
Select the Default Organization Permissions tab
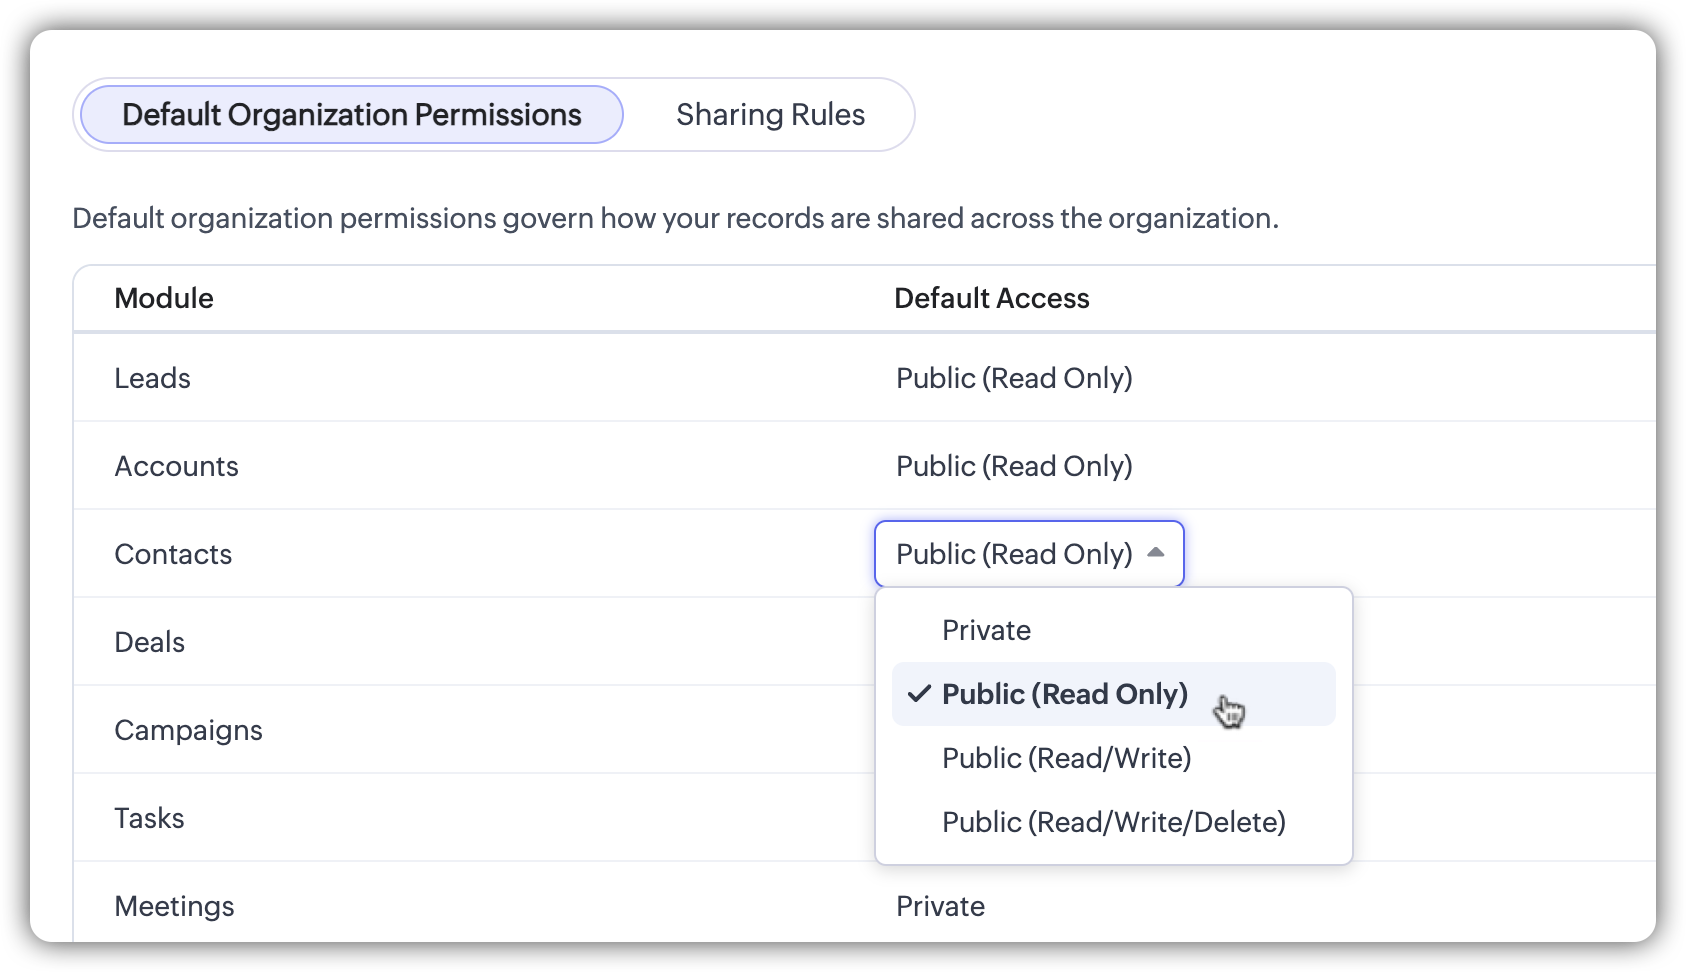coord(351,115)
